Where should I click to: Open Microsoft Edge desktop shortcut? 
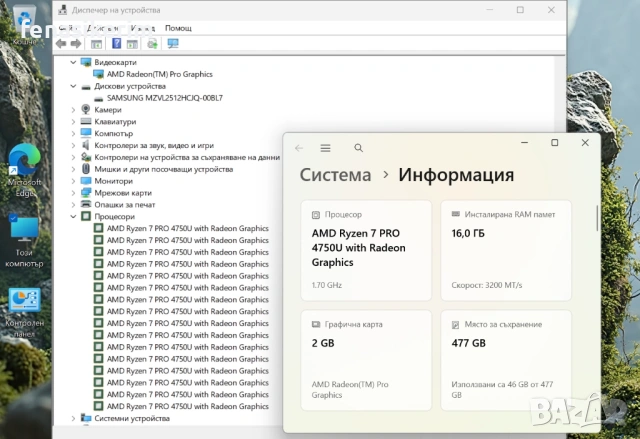pyautogui.click(x=24, y=170)
